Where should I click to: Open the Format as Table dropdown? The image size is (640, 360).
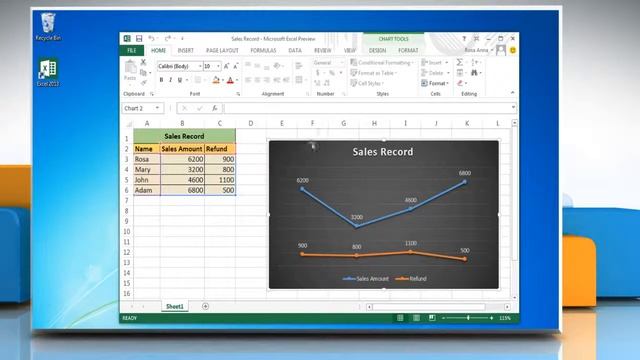[374, 73]
